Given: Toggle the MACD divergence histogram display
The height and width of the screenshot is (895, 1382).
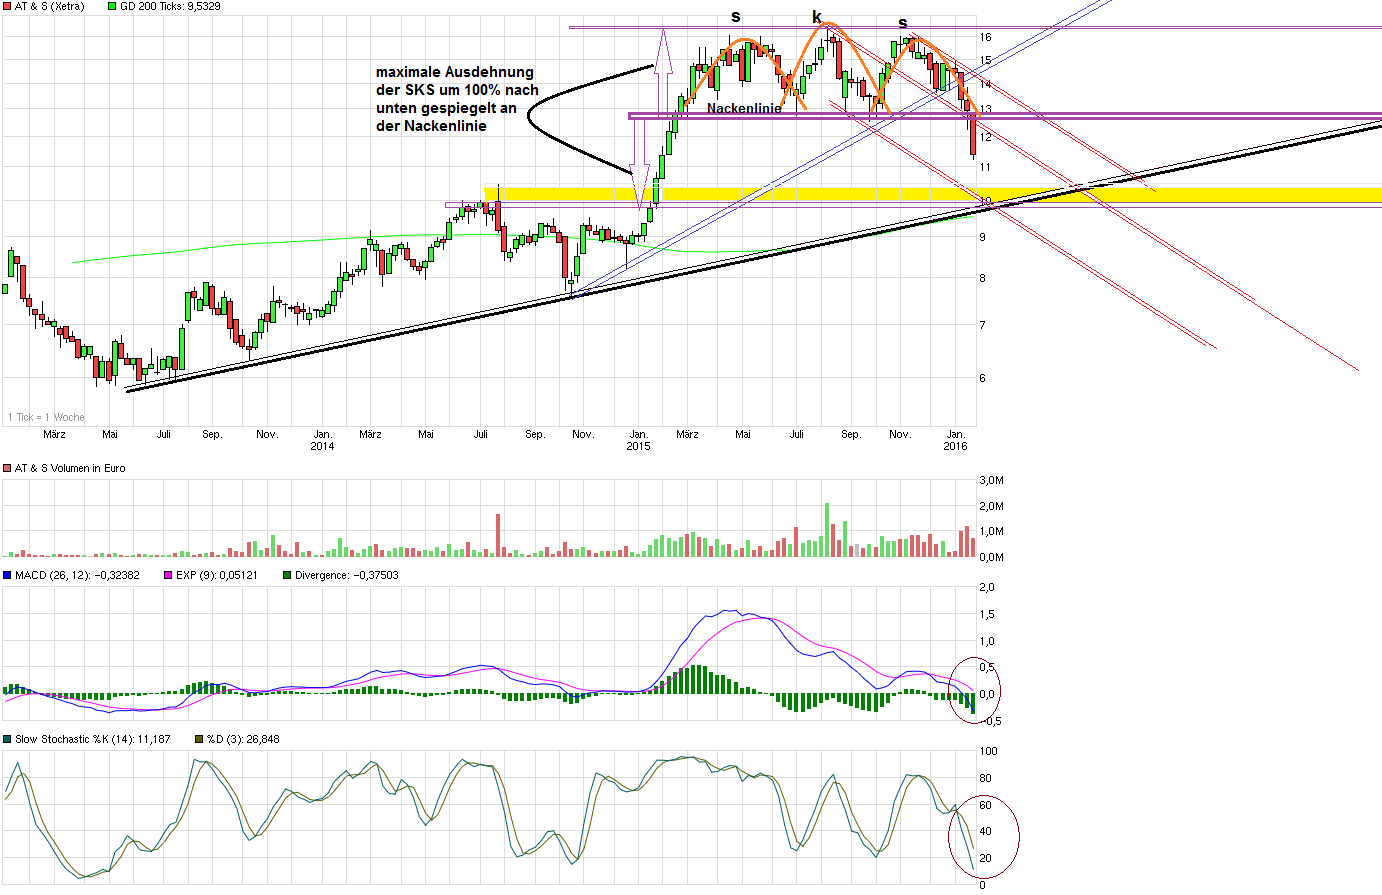Looking at the screenshot, I should pos(286,573).
